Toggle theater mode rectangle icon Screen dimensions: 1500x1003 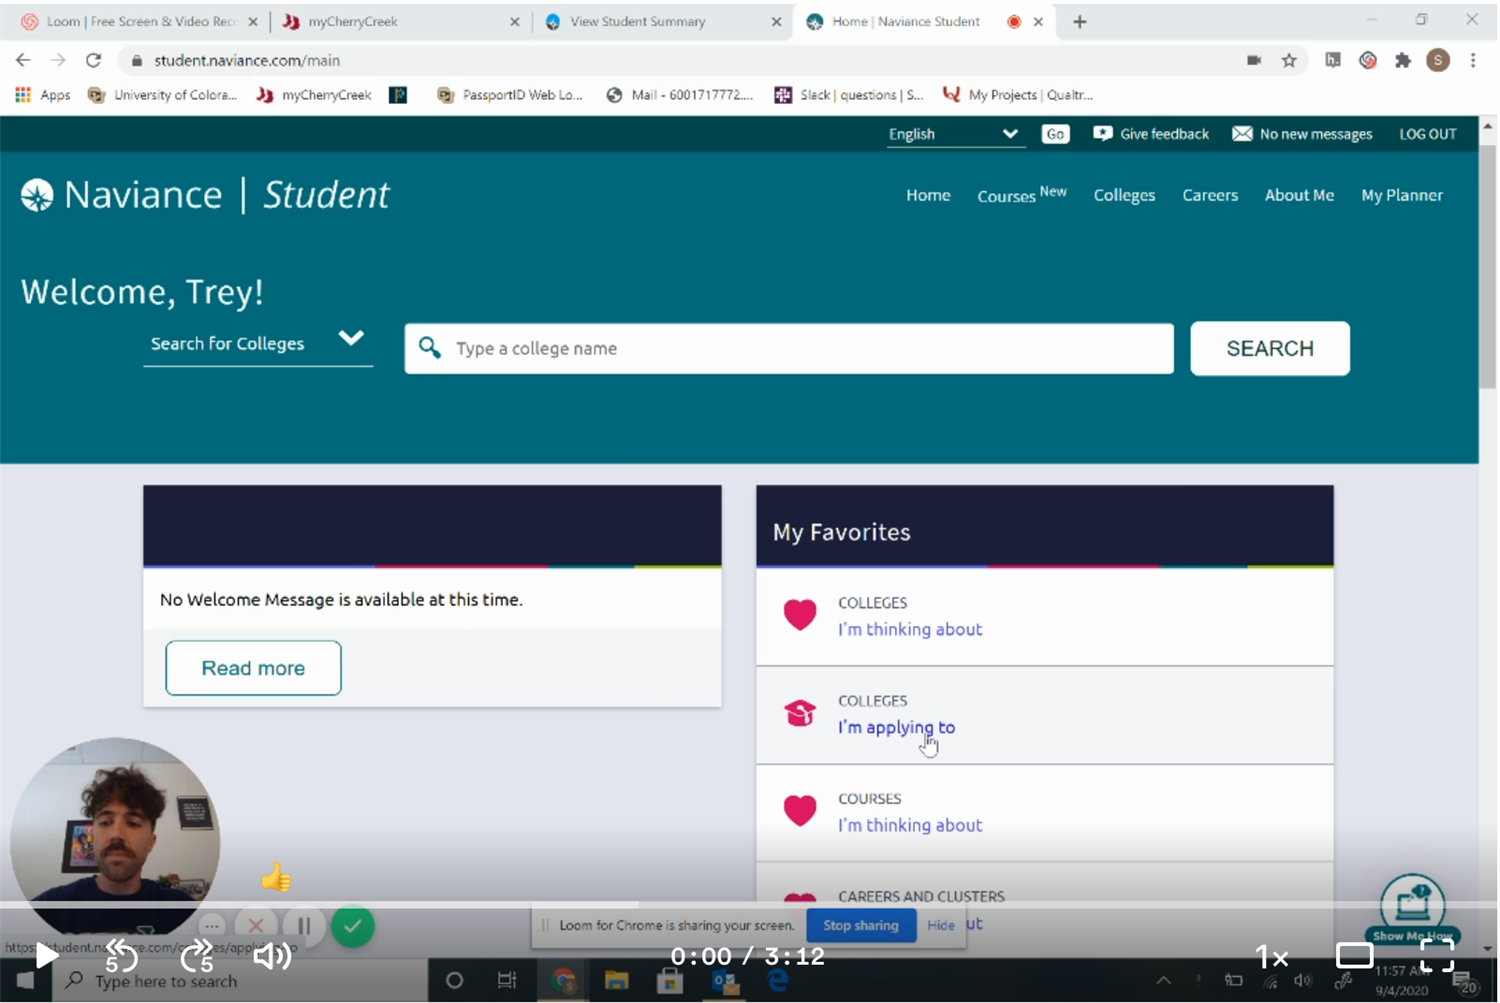click(1354, 956)
